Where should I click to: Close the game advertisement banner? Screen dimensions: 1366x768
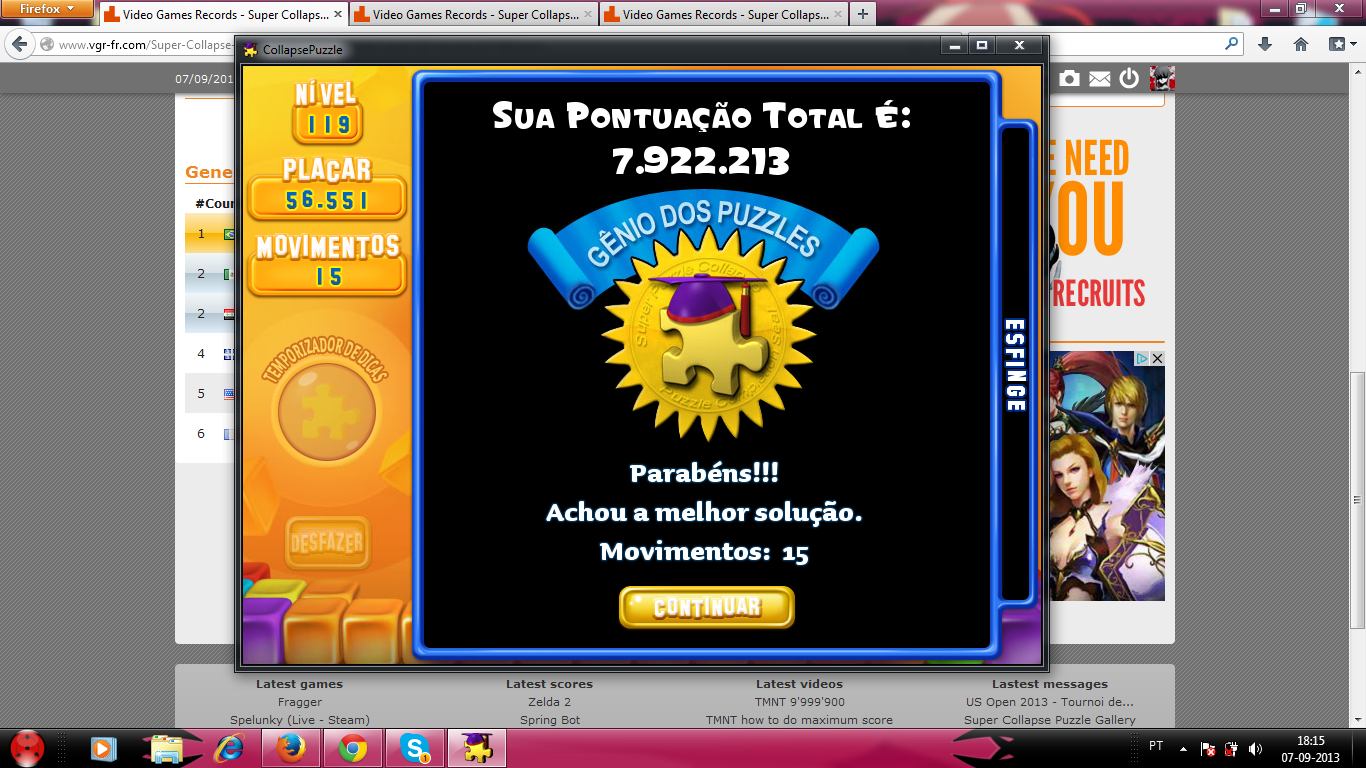pos(1157,358)
